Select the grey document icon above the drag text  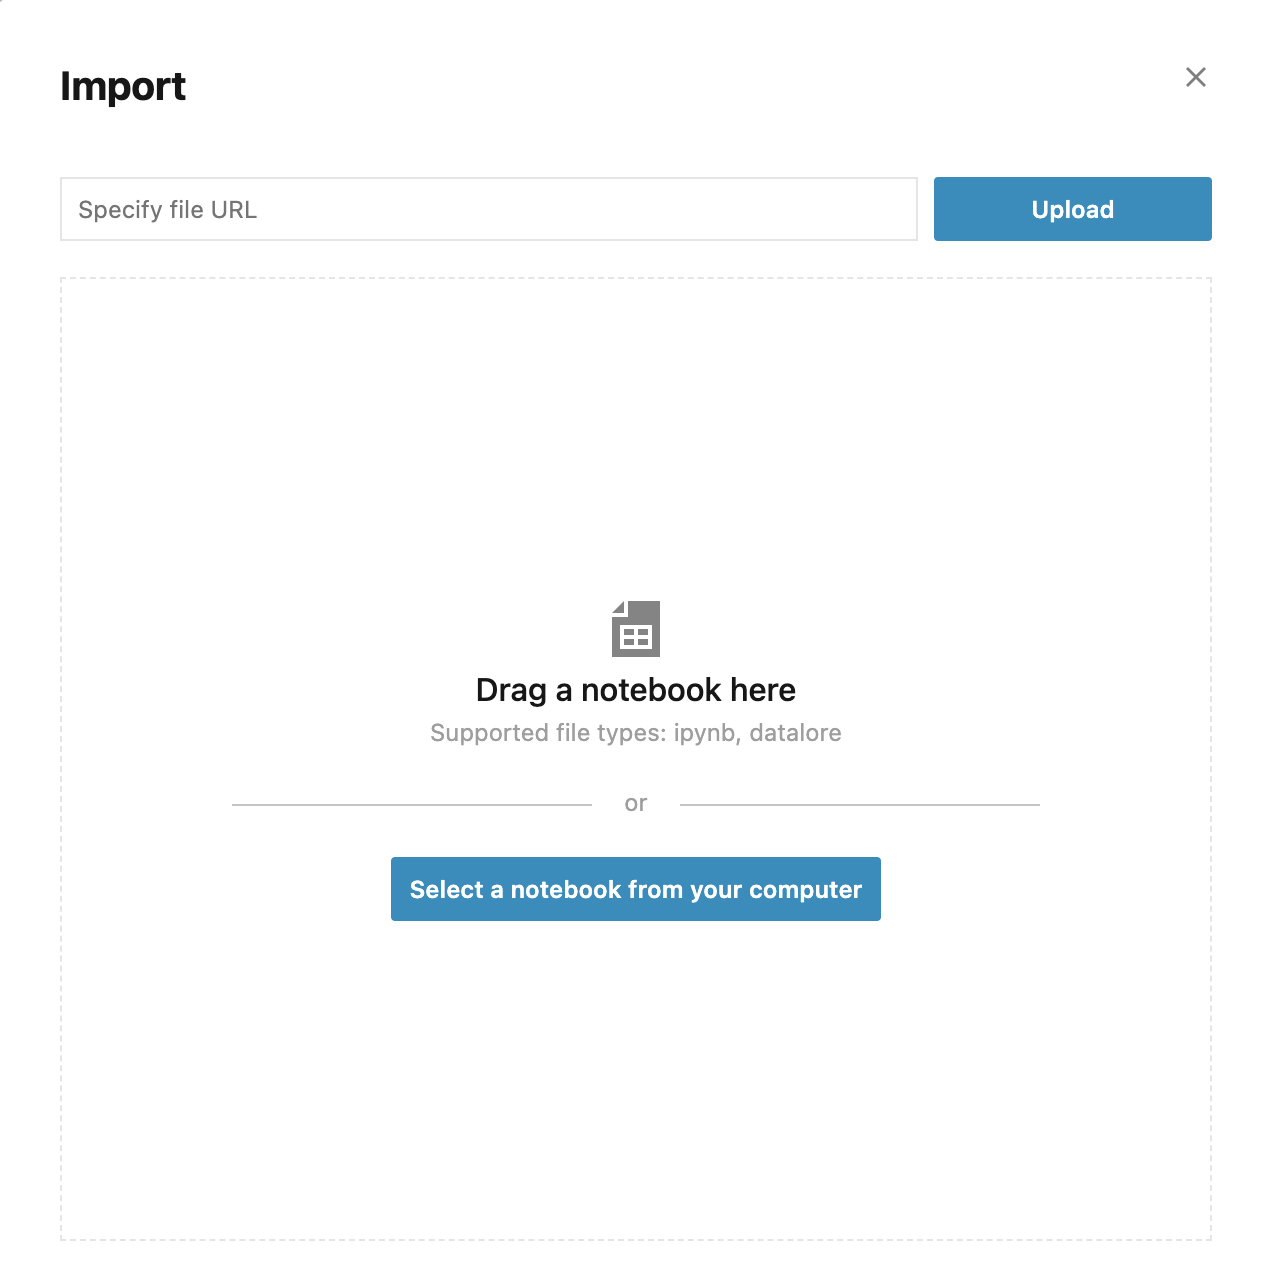pyautogui.click(x=635, y=628)
